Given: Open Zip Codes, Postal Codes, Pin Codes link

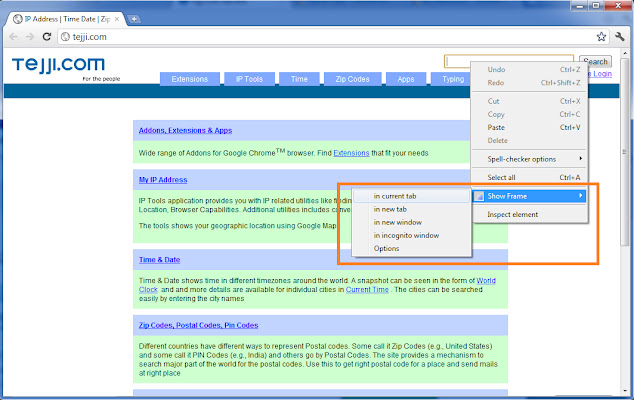Looking at the screenshot, I should (199, 325).
